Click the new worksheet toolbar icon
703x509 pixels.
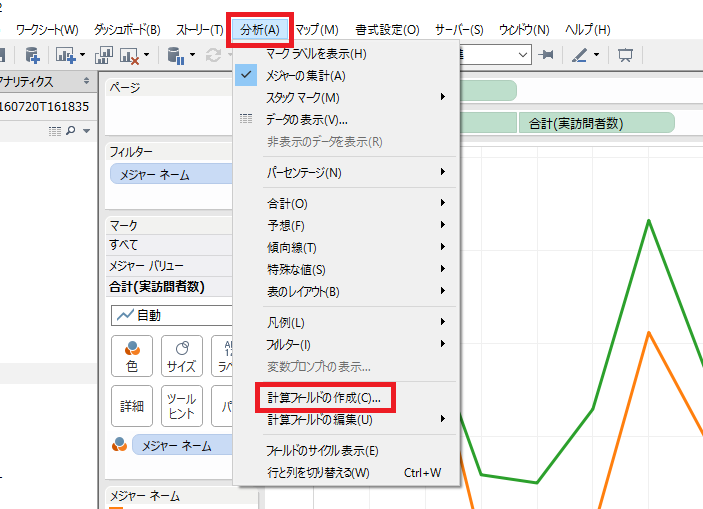65,55
